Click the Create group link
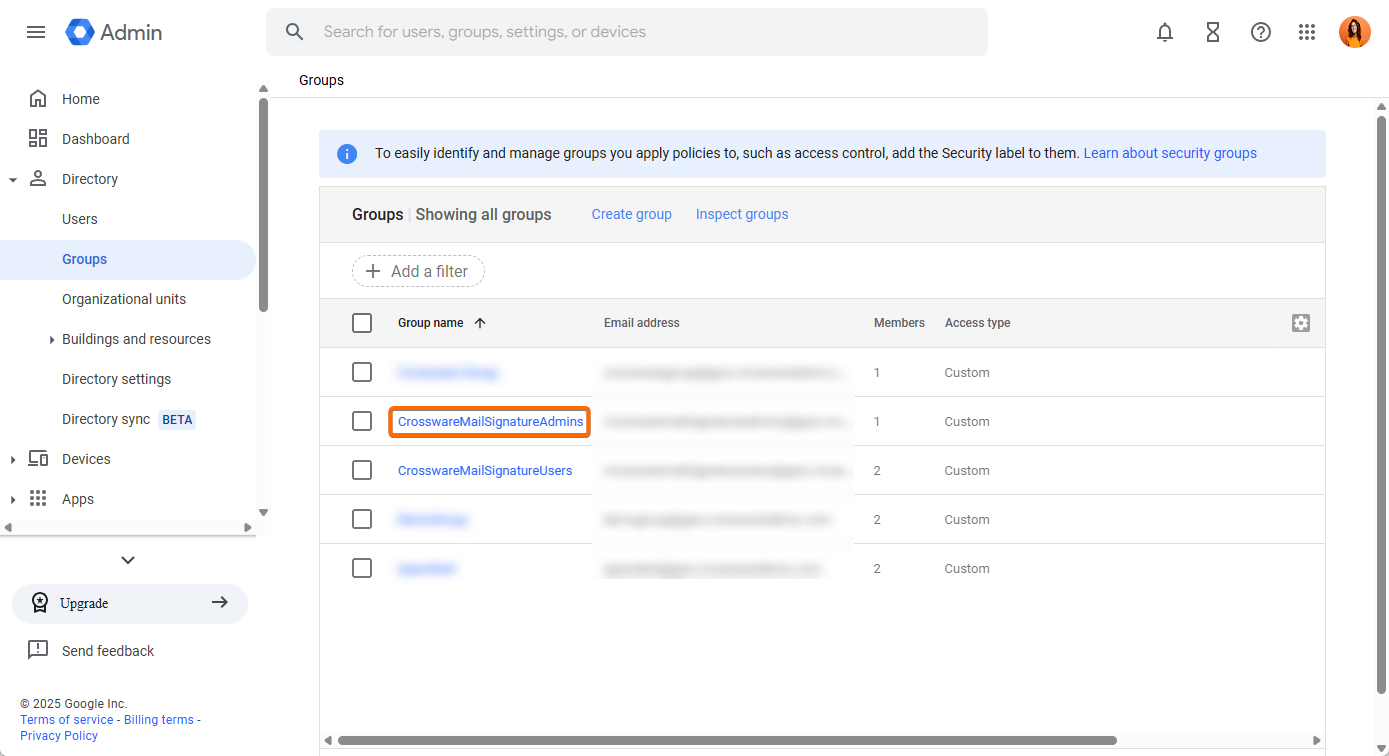Viewport: 1389px width, 756px height. click(631, 214)
